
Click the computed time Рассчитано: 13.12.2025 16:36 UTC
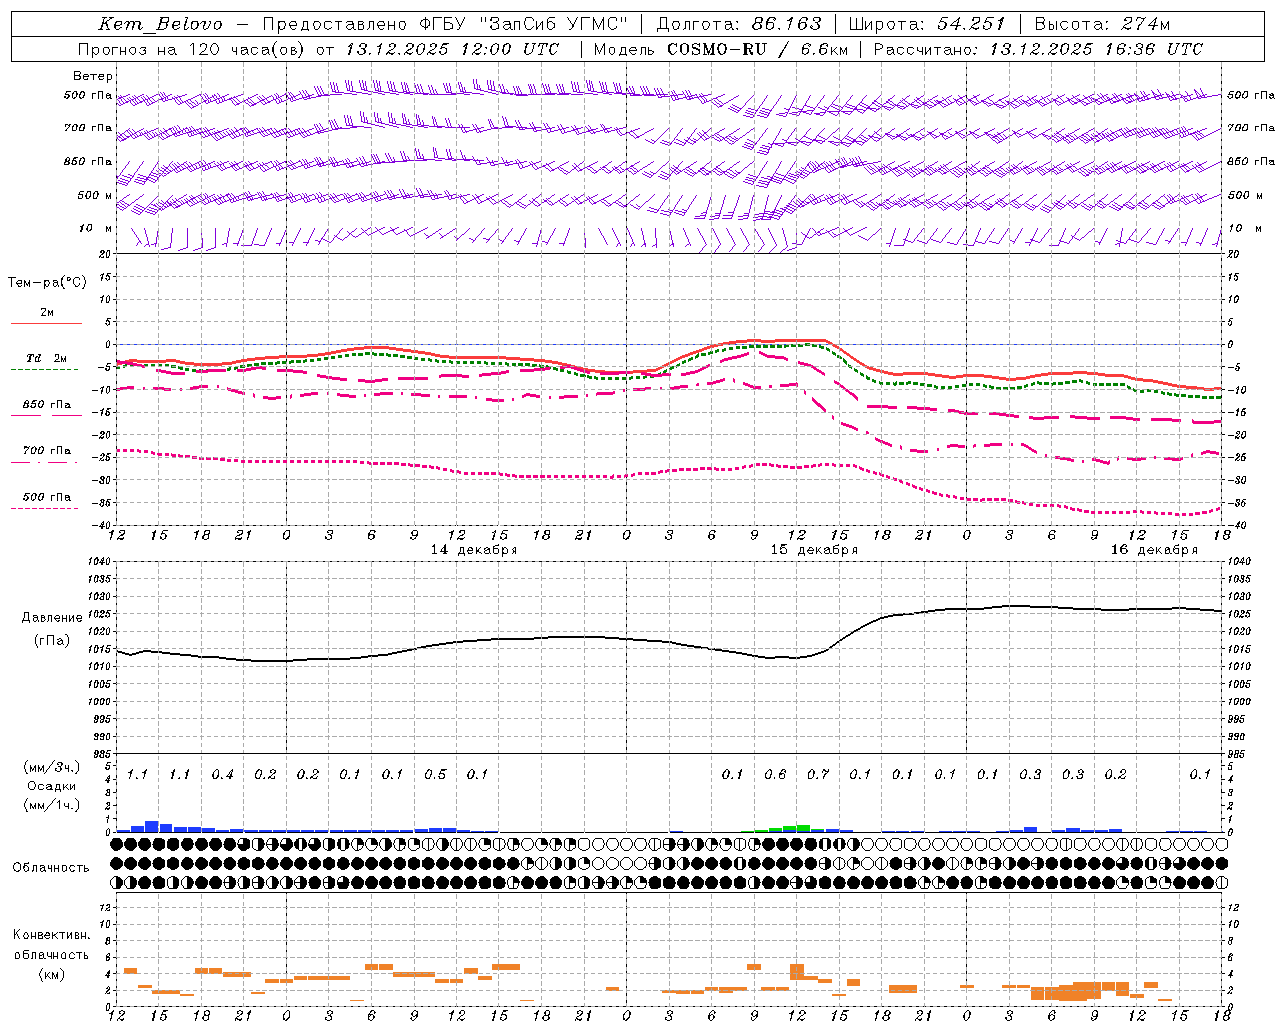[1038, 49]
